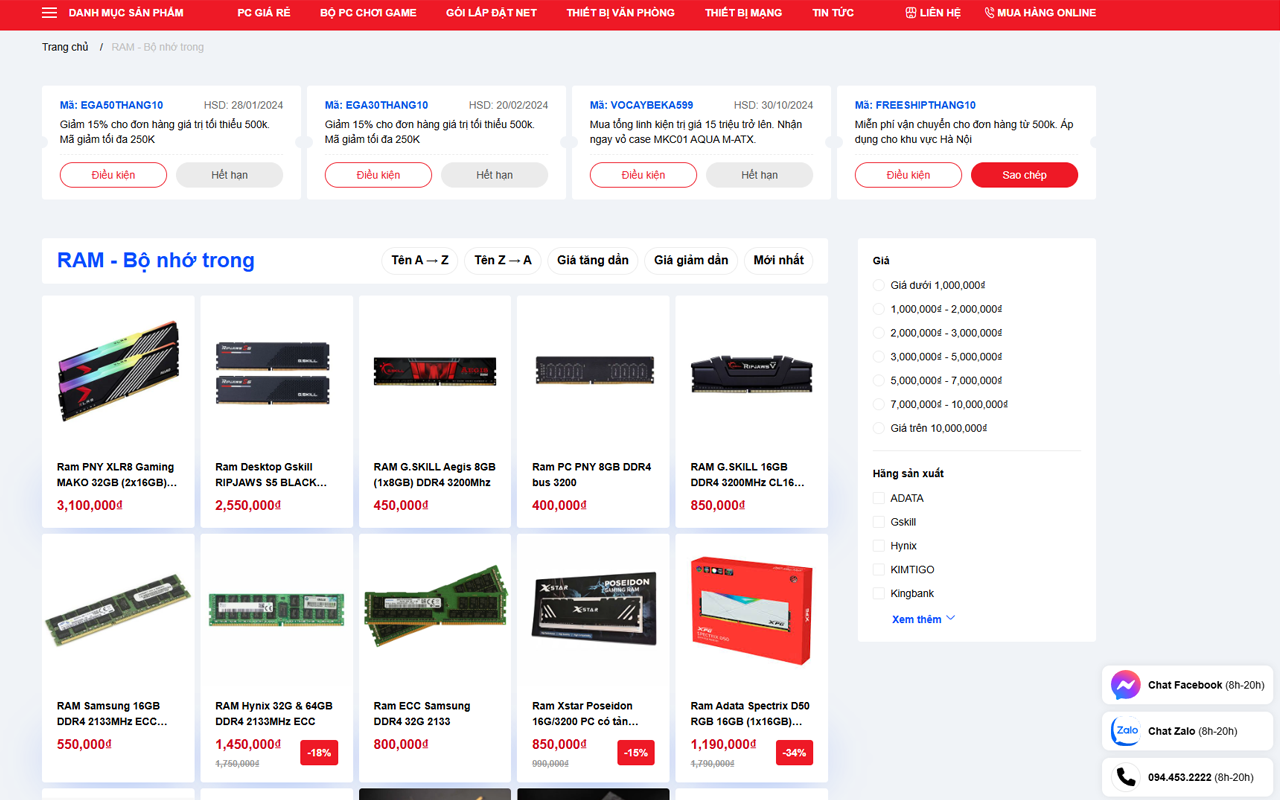
Task: Check the ADATA manufacturer checkbox
Action: [x=879, y=498]
